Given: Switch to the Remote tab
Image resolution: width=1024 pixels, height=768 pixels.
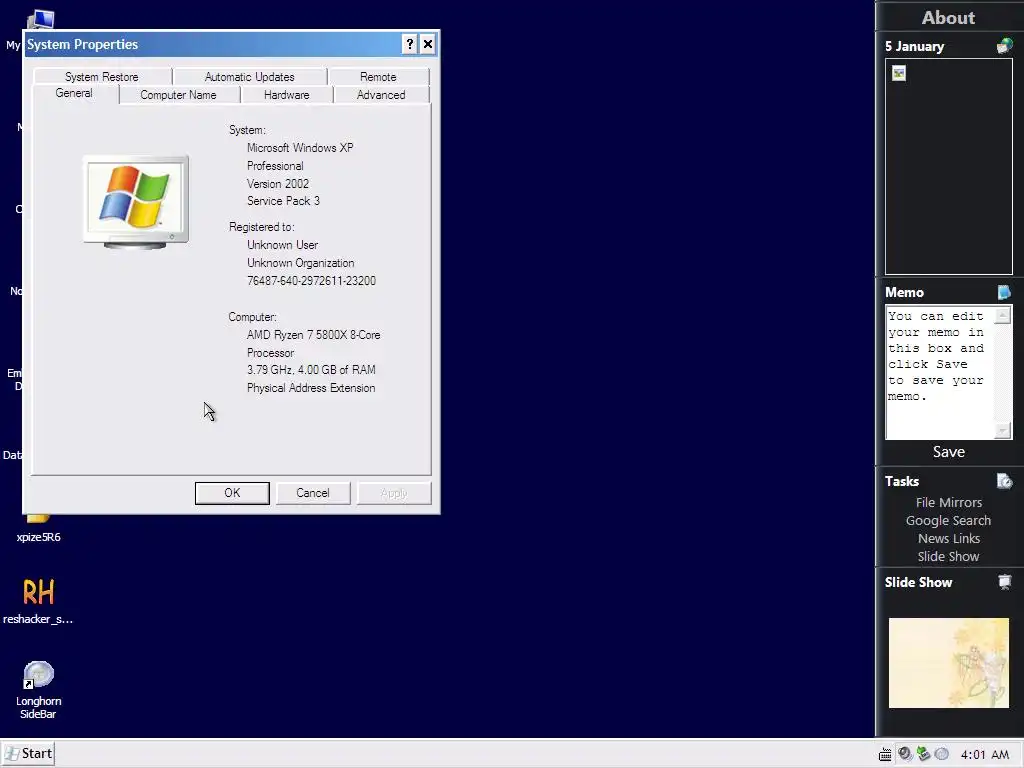Looking at the screenshot, I should click(378, 76).
